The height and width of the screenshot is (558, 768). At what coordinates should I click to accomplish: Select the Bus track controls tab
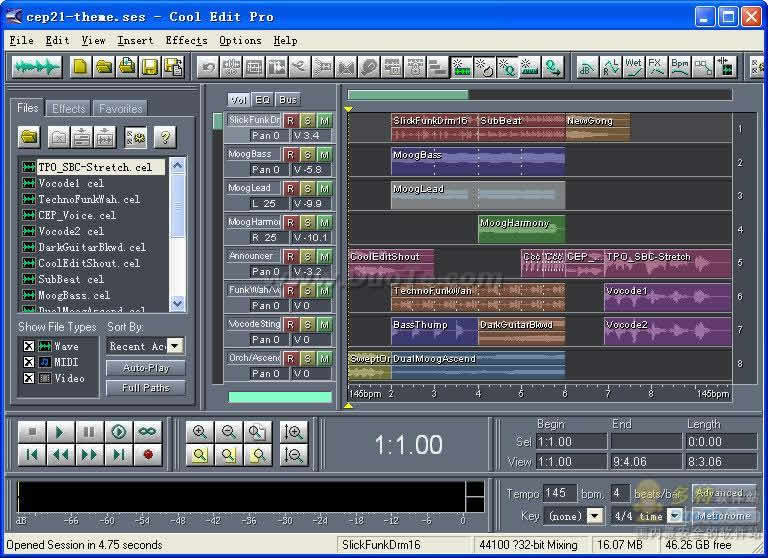(288, 100)
